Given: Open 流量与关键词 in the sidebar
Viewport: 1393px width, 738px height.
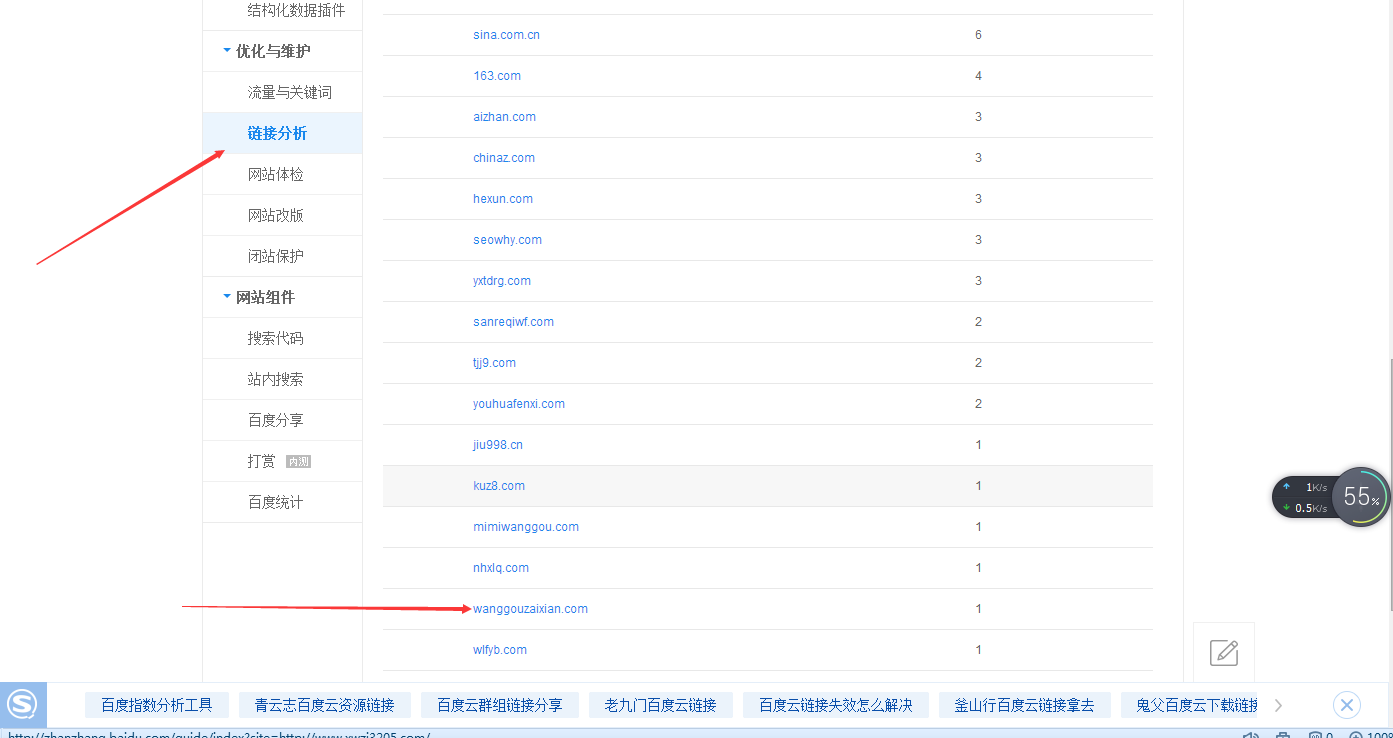Looking at the screenshot, I should coord(289,92).
